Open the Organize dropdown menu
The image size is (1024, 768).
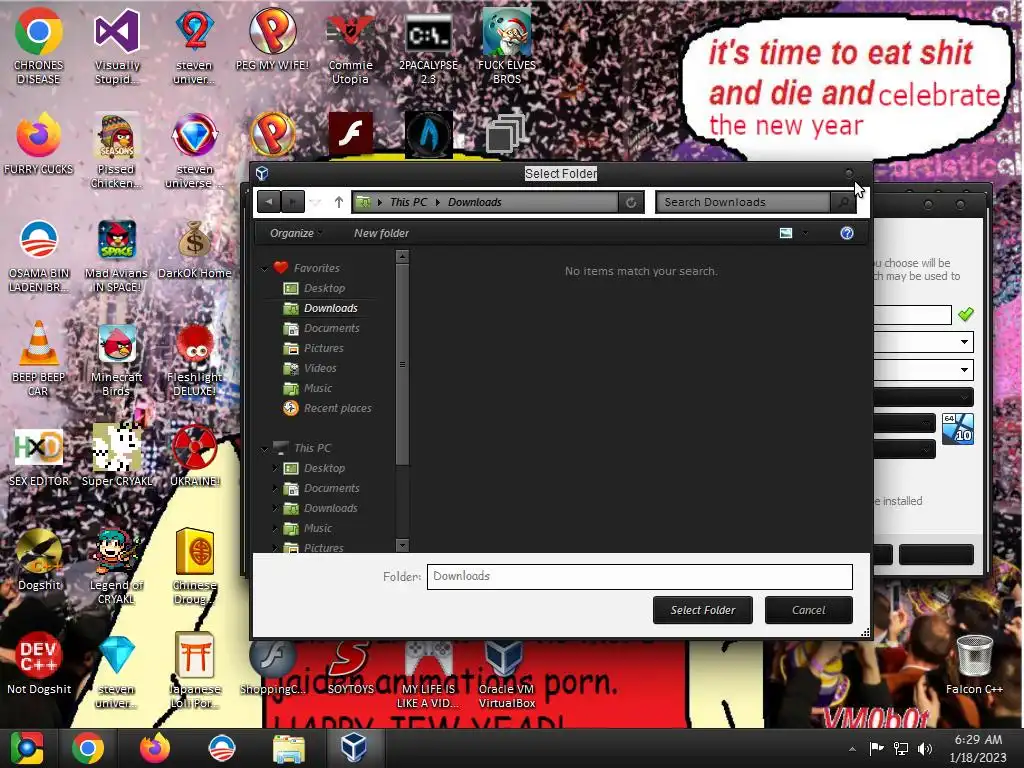pyautogui.click(x=295, y=233)
